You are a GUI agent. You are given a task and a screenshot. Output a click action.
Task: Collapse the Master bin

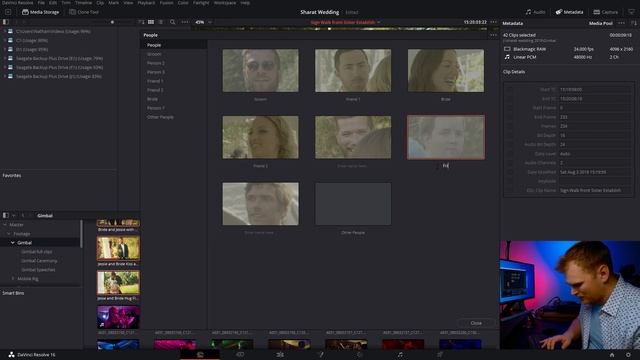[x=5, y=224]
